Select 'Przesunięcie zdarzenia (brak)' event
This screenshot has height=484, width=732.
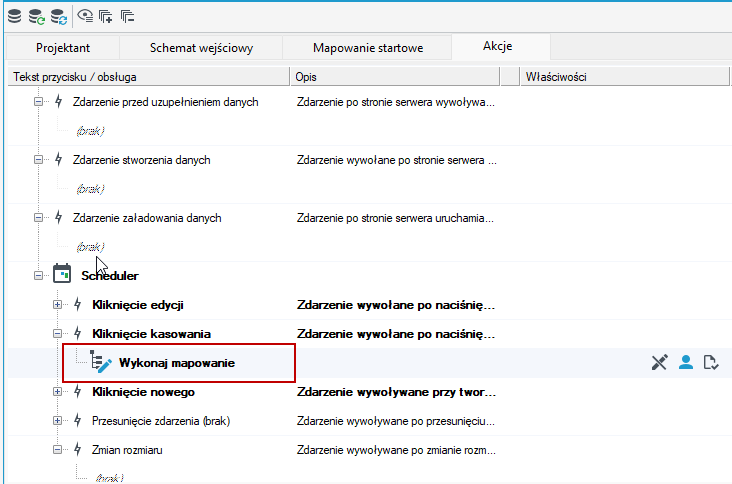[x=161, y=421]
